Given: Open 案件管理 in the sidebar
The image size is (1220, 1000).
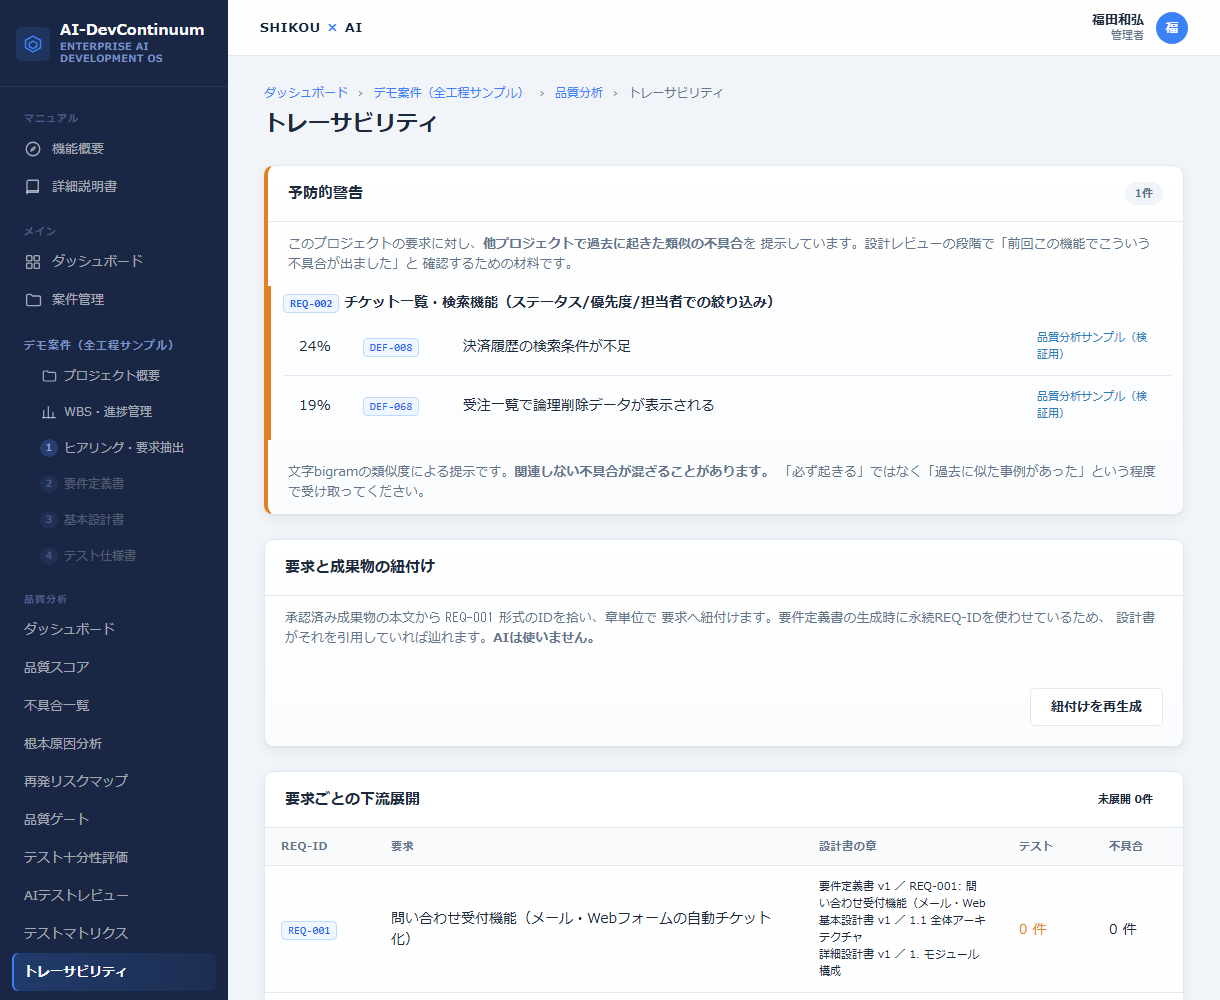Looking at the screenshot, I should (x=114, y=300).
